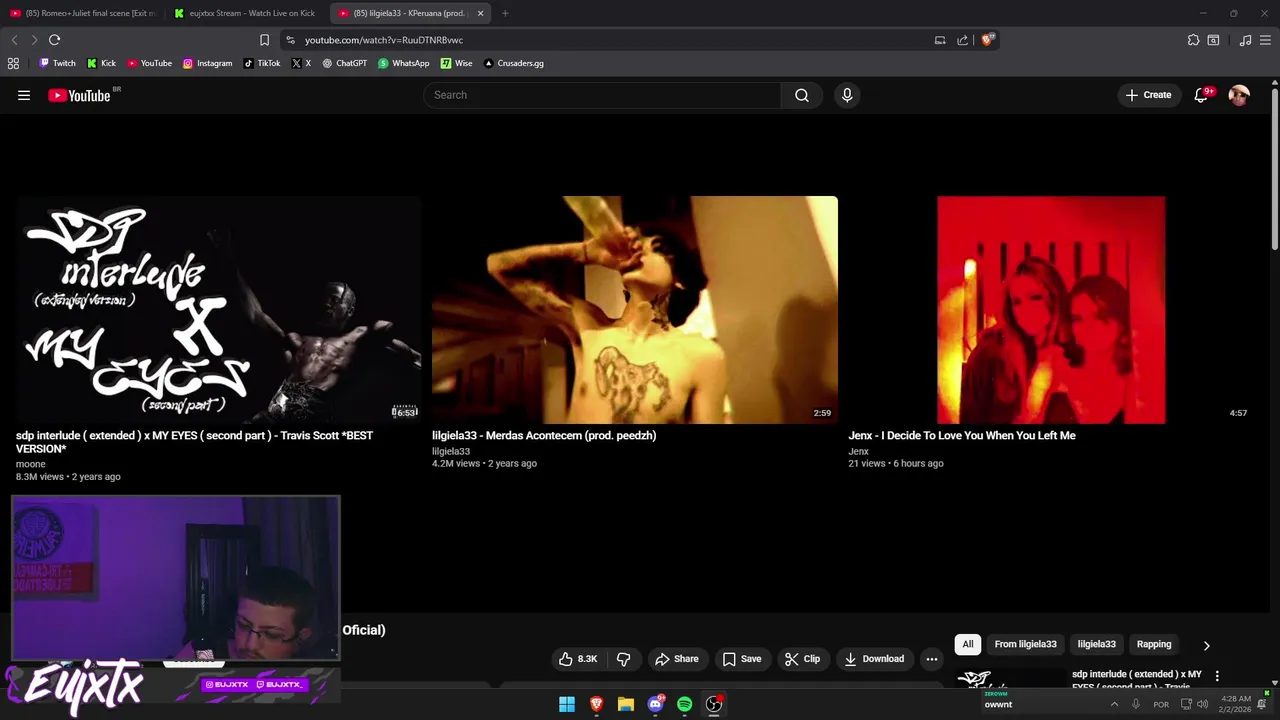Open OBS Studio from the taskbar

coord(714,704)
